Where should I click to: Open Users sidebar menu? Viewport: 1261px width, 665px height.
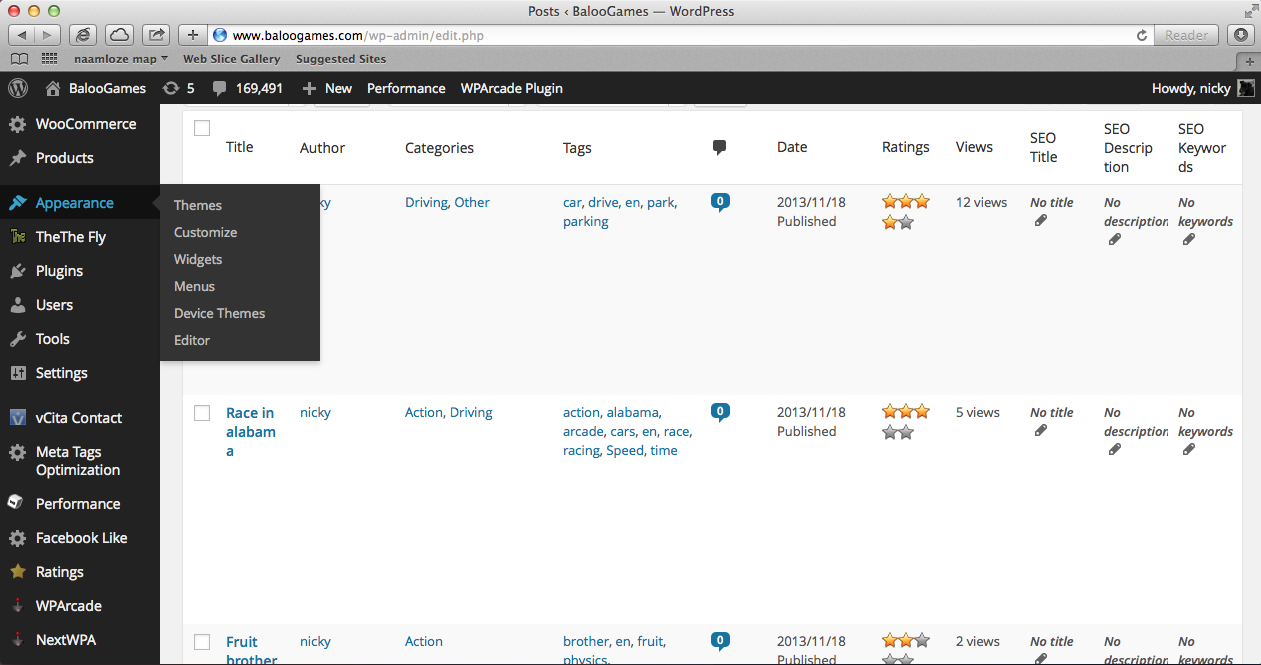[80, 305]
